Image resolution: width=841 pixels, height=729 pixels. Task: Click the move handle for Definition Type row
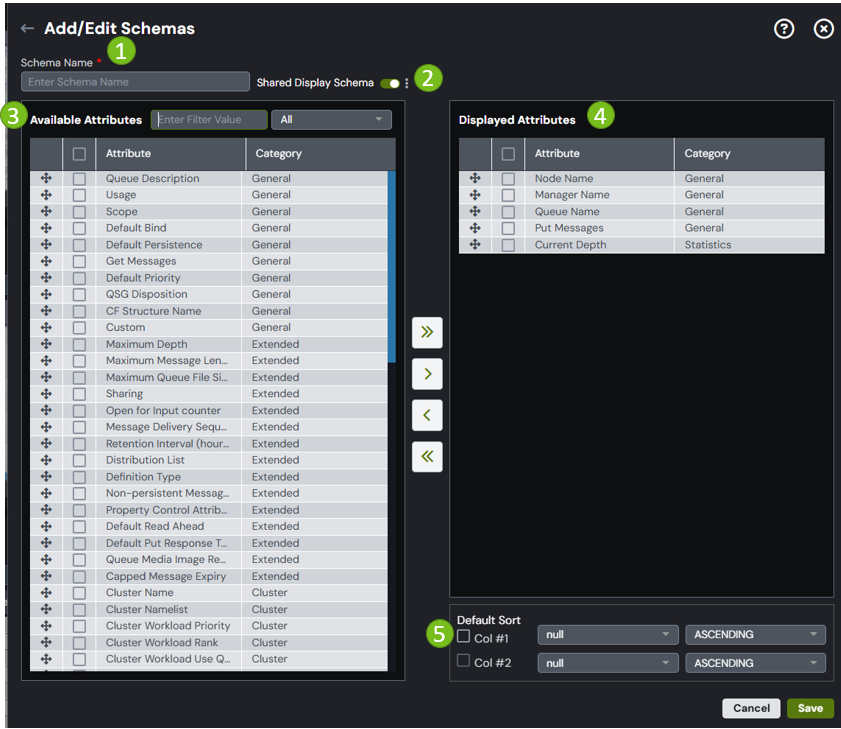point(46,477)
